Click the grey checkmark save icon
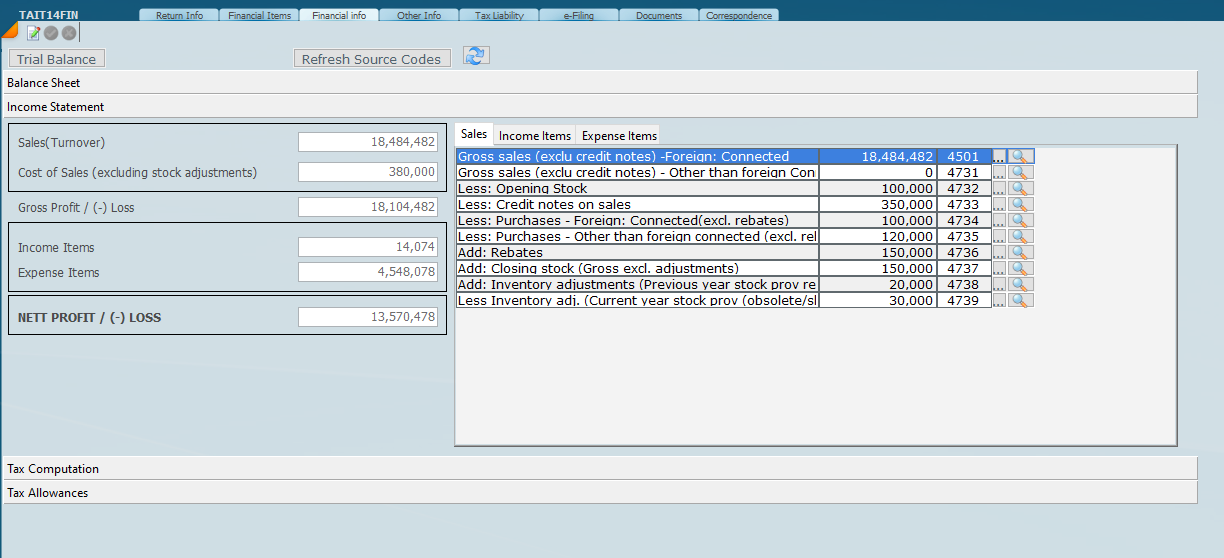 [x=51, y=33]
